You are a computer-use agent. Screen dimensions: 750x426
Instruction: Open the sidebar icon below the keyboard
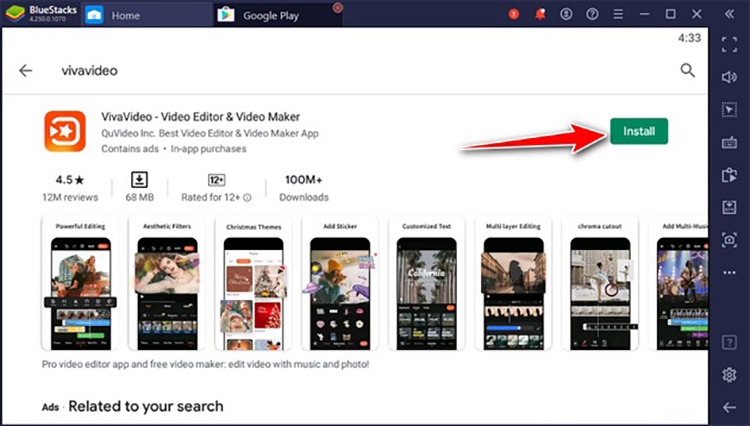[x=729, y=175]
